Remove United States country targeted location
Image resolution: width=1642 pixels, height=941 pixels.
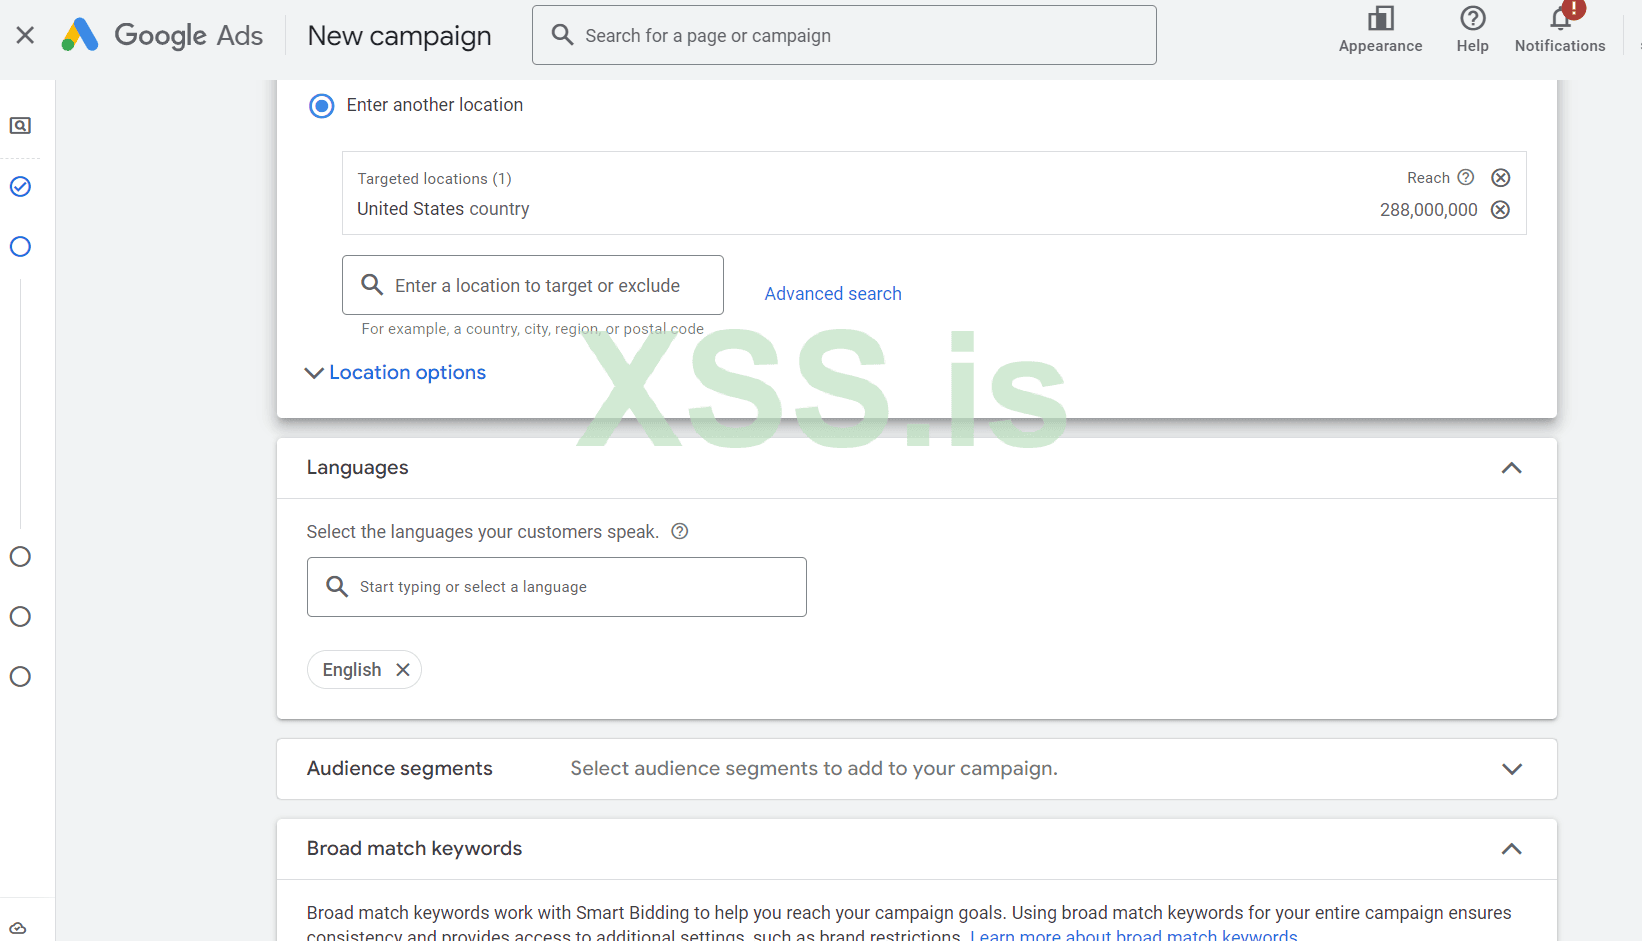tap(1500, 210)
